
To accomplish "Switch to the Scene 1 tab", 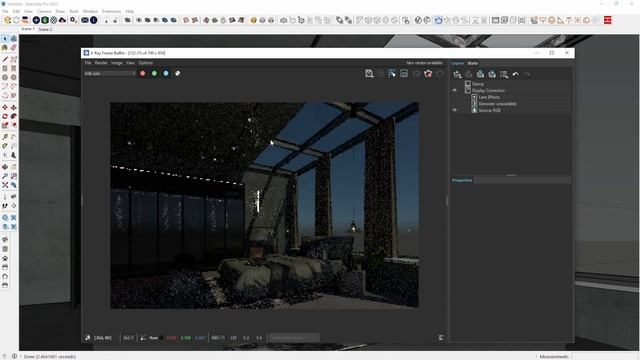I will pyautogui.click(x=27, y=29).
